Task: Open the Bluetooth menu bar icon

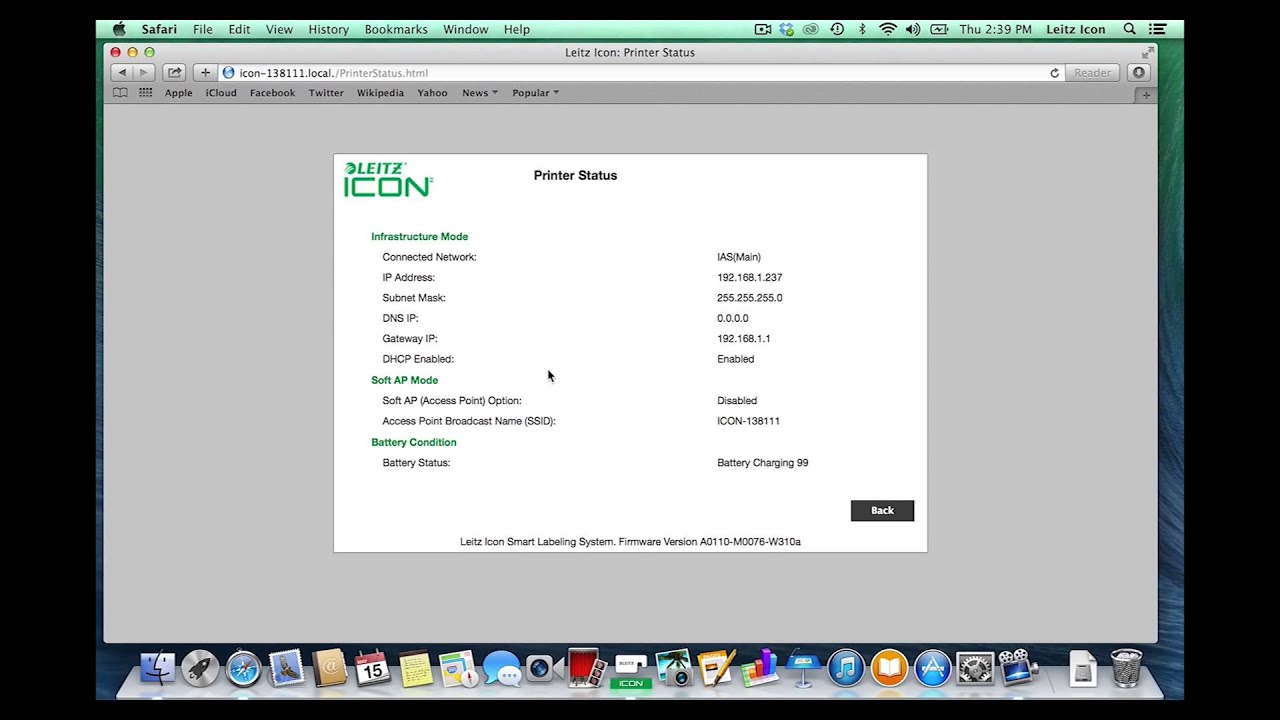Action: point(862,29)
